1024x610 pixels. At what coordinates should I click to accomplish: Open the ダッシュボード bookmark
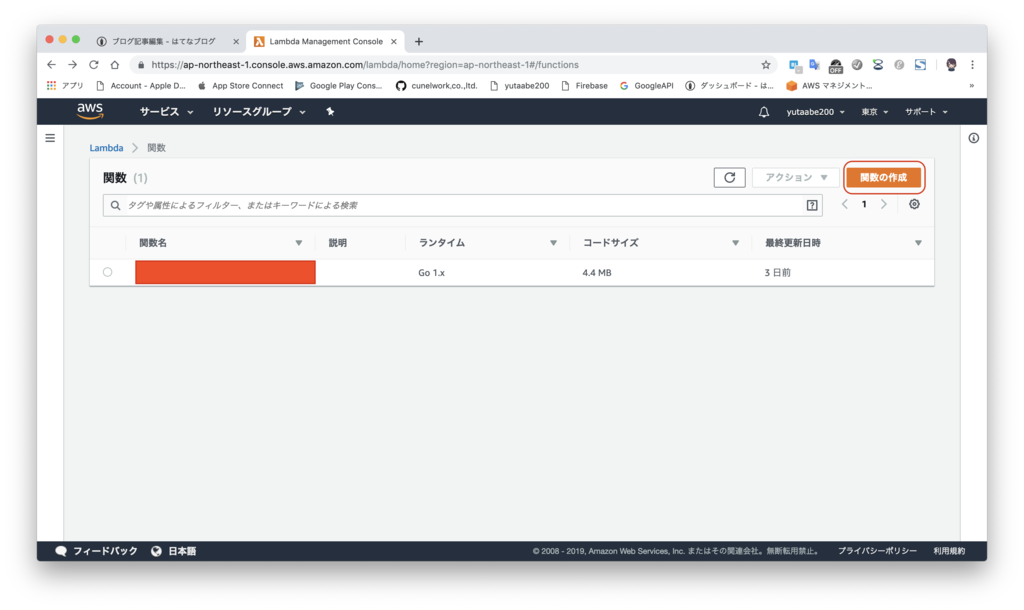pyautogui.click(x=729, y=86)
